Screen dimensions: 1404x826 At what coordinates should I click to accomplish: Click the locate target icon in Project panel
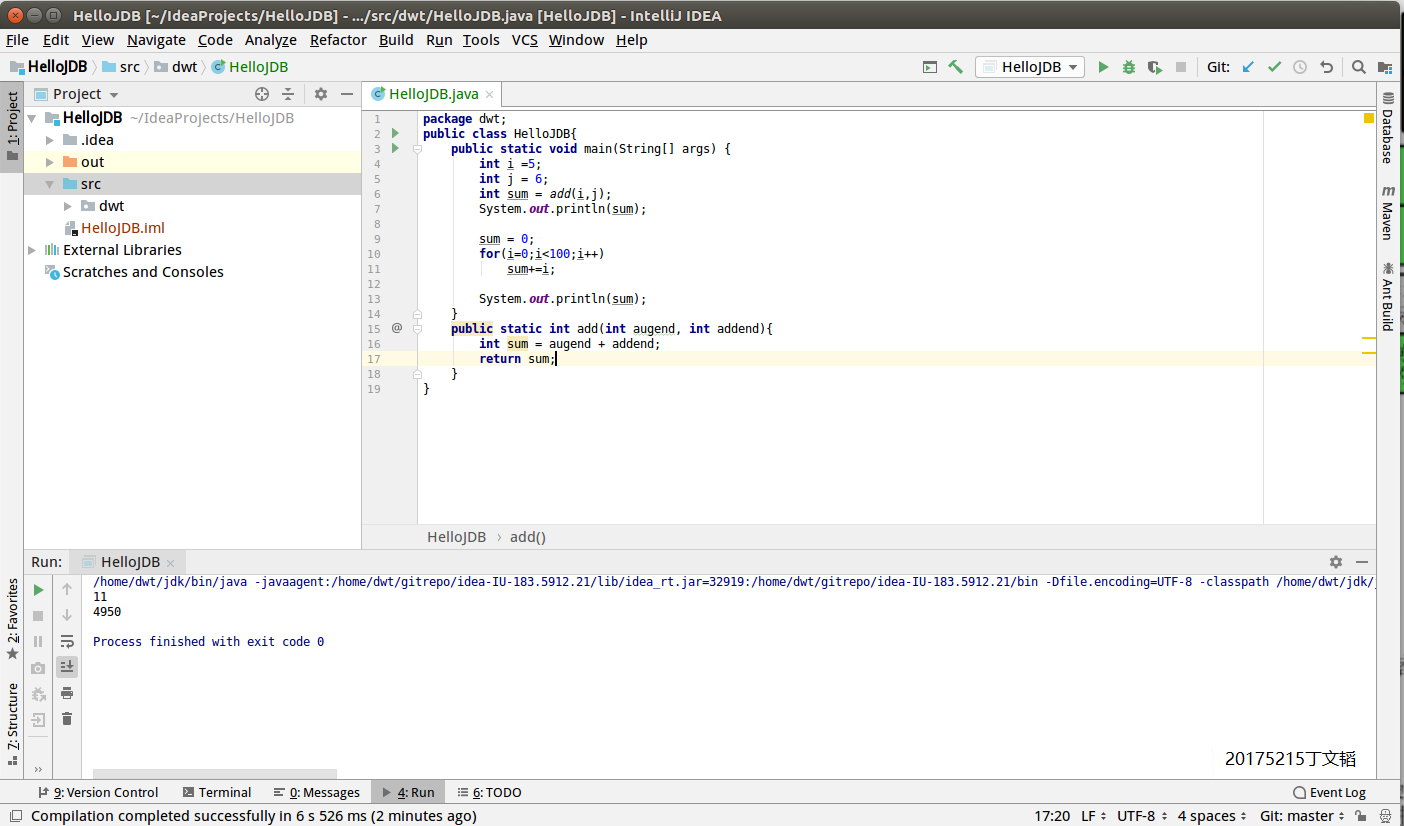(x=262, y=94)
